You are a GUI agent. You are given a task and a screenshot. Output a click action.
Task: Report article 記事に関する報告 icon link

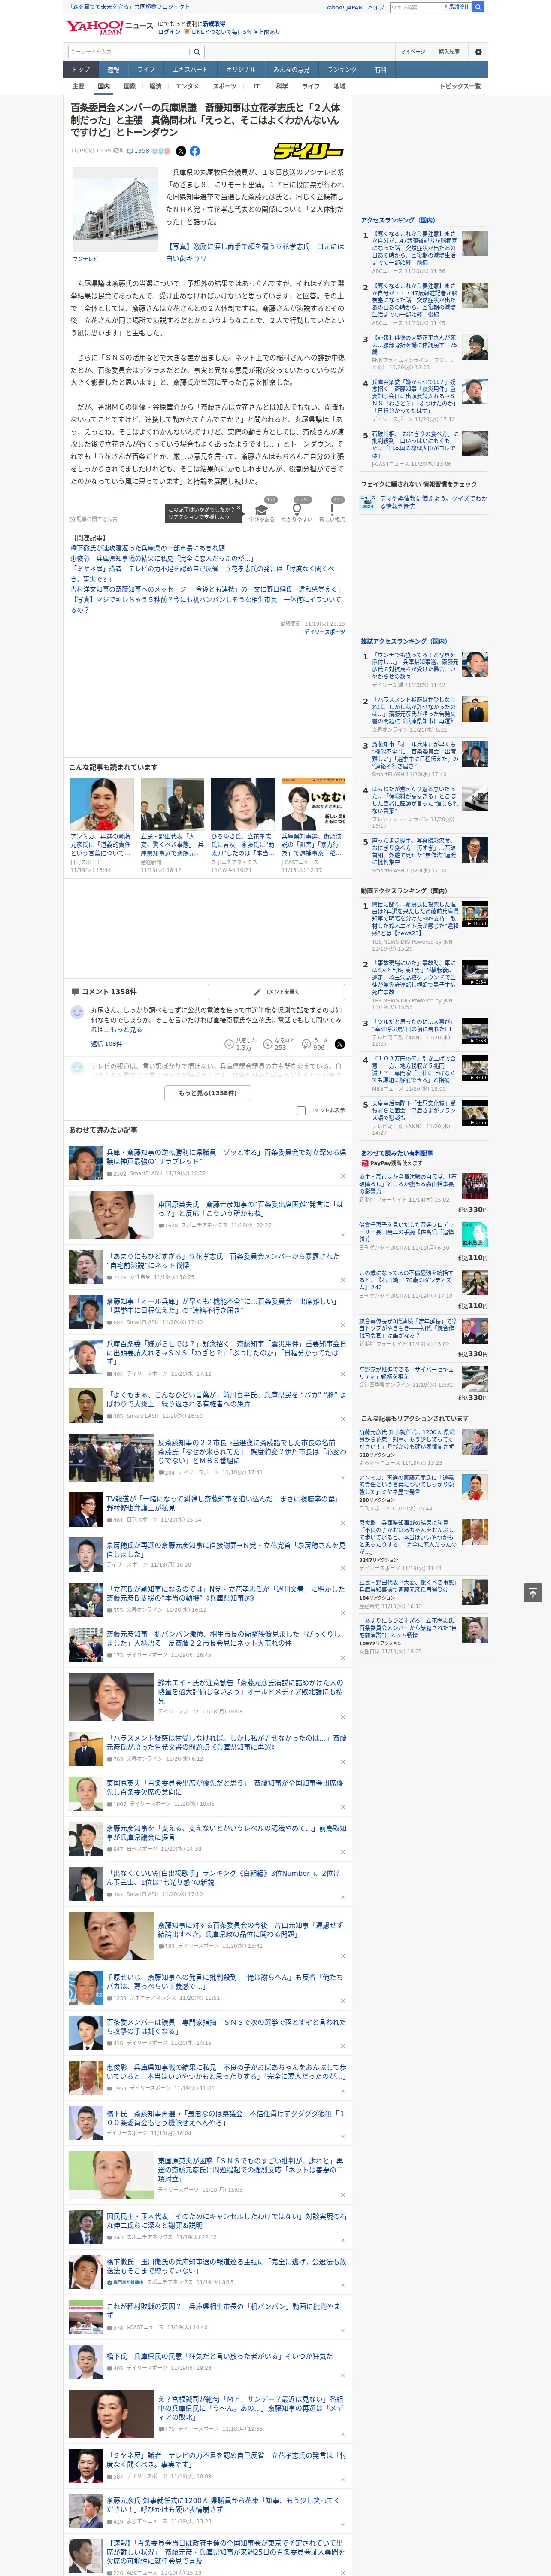[94, 519]
